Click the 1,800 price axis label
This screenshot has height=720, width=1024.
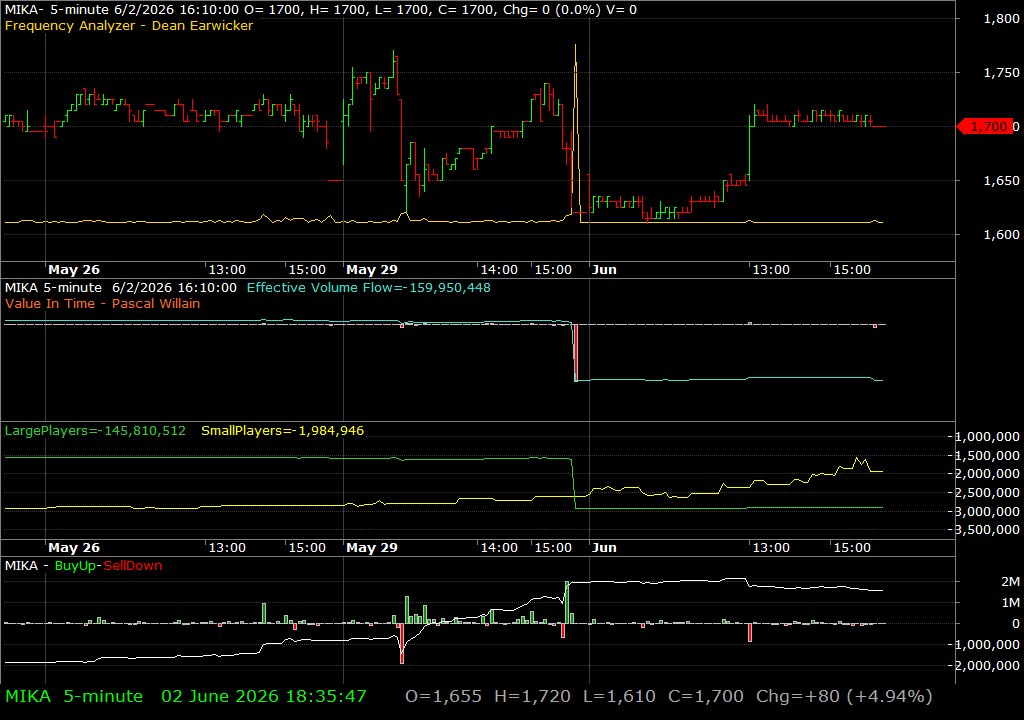point(1001,19)
